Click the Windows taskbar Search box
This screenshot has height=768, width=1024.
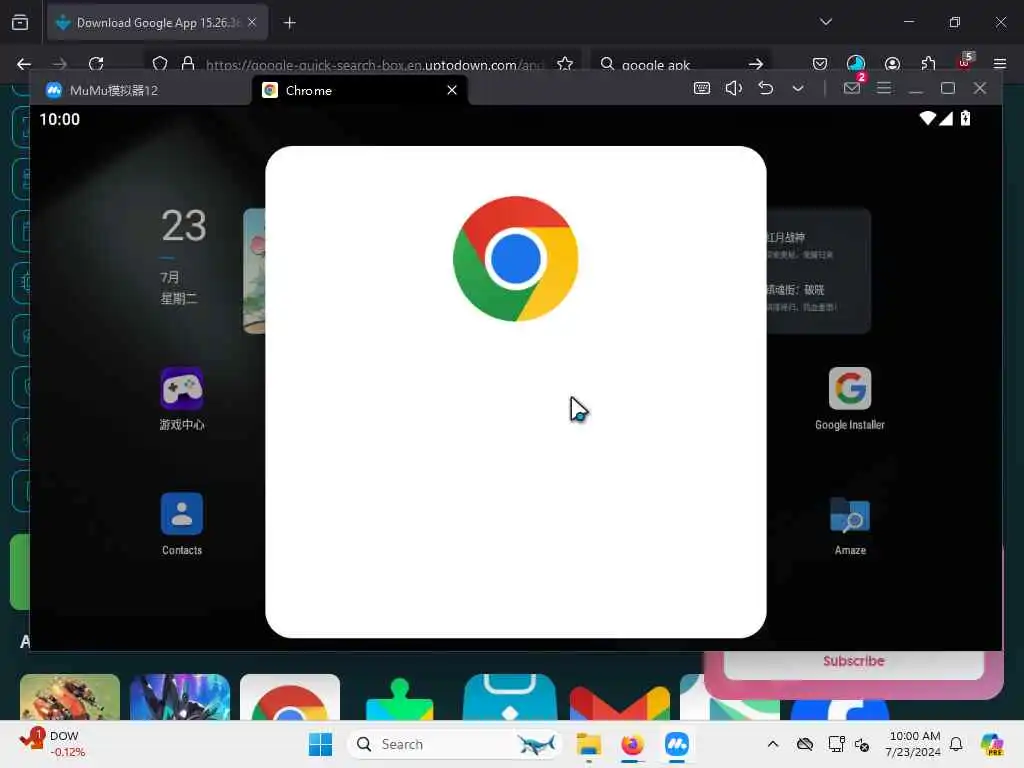point(455,744)
